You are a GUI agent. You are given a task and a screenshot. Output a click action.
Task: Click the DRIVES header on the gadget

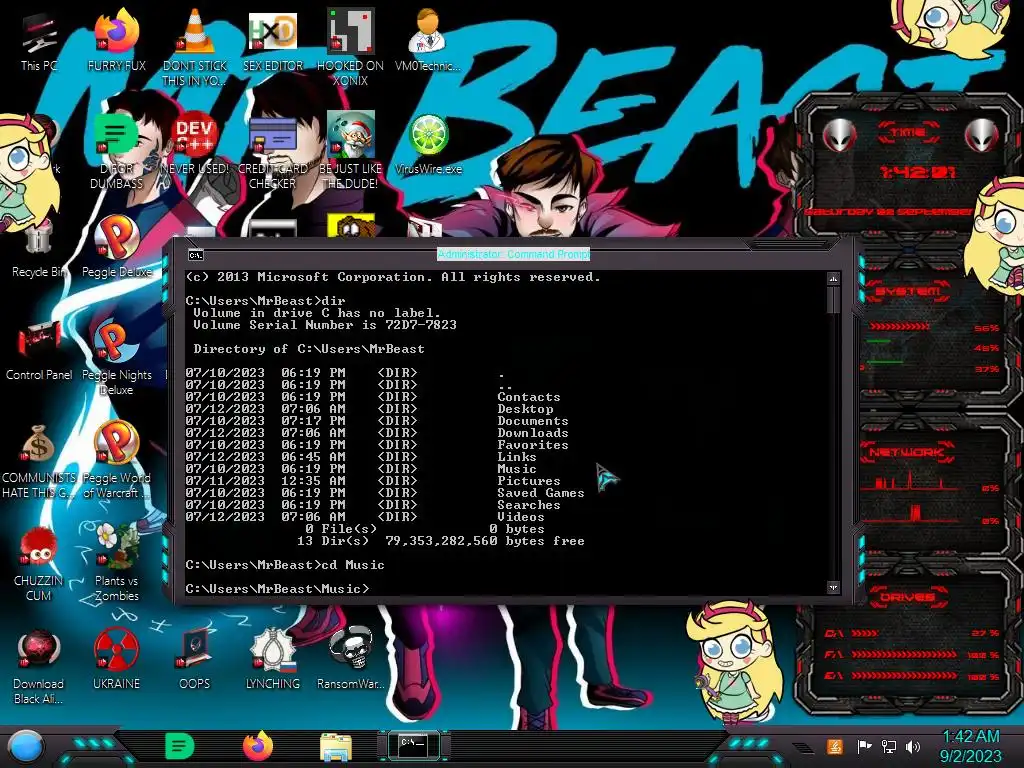coord(908,597)
